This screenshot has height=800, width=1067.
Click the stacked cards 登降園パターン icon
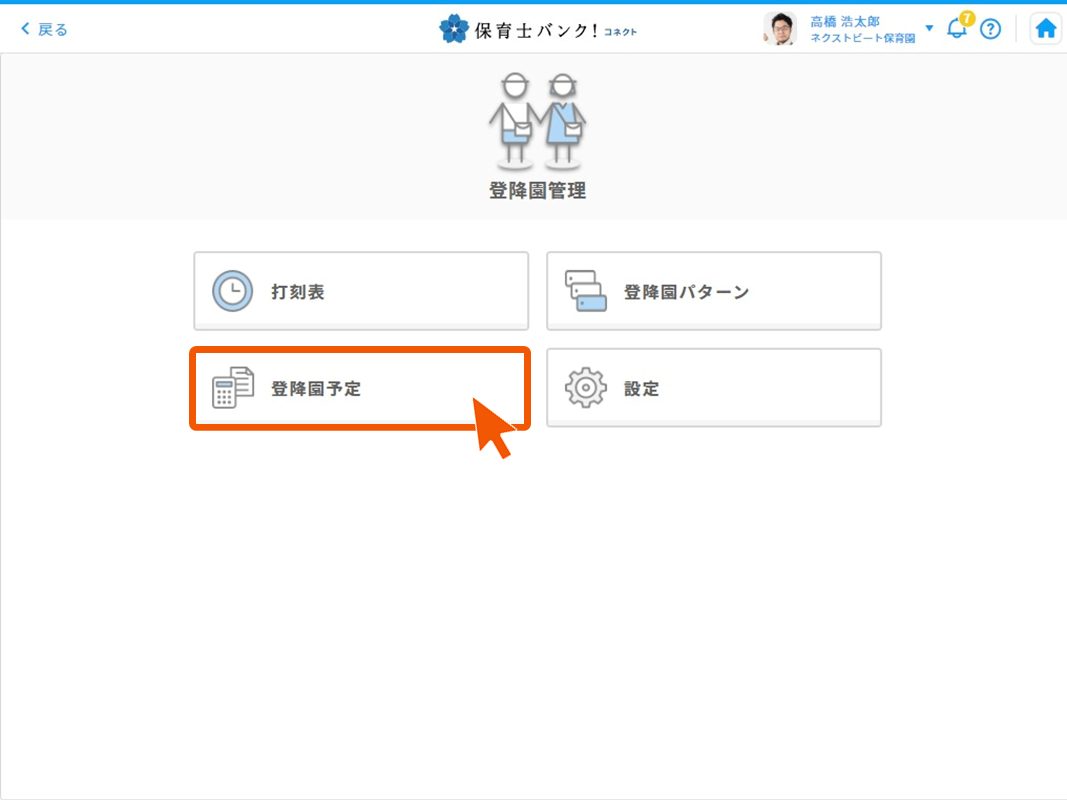point(585,291)
